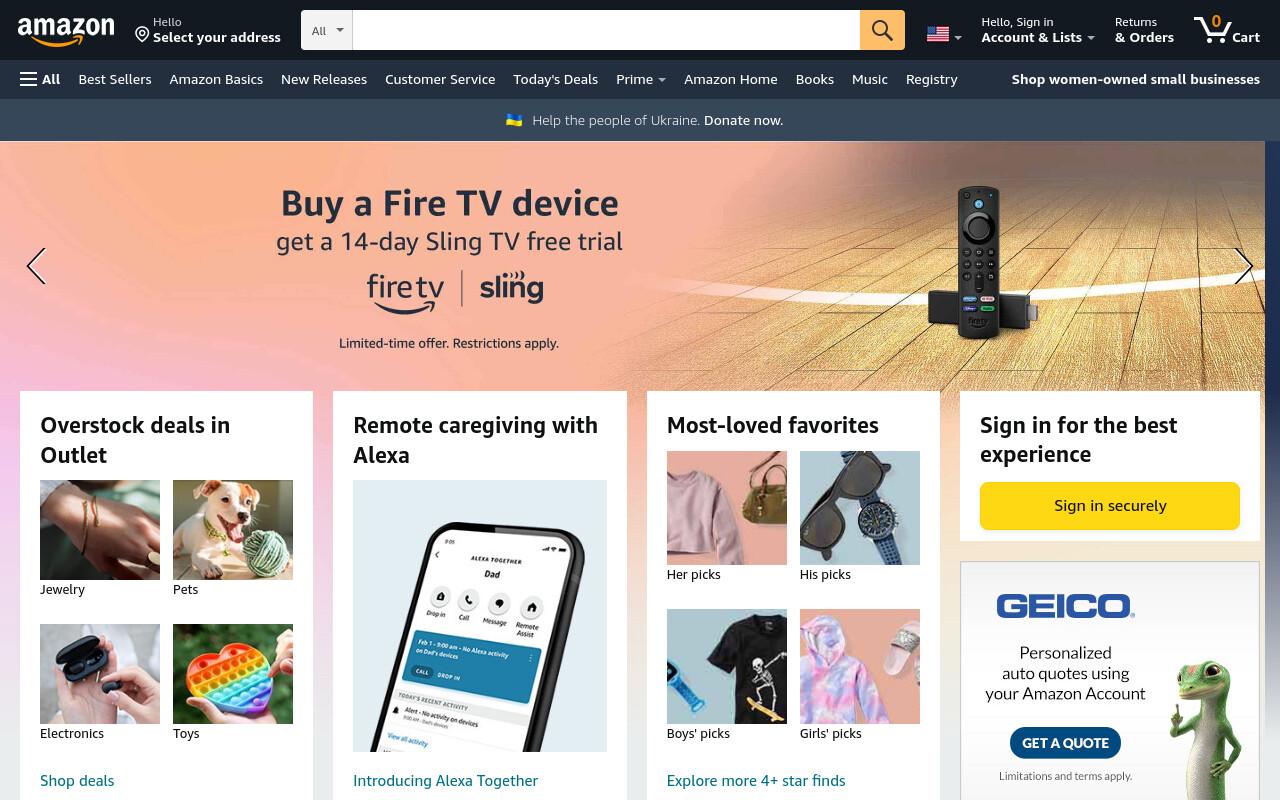
Task: Focus the Amazon search text field
Action: point(606,30)
